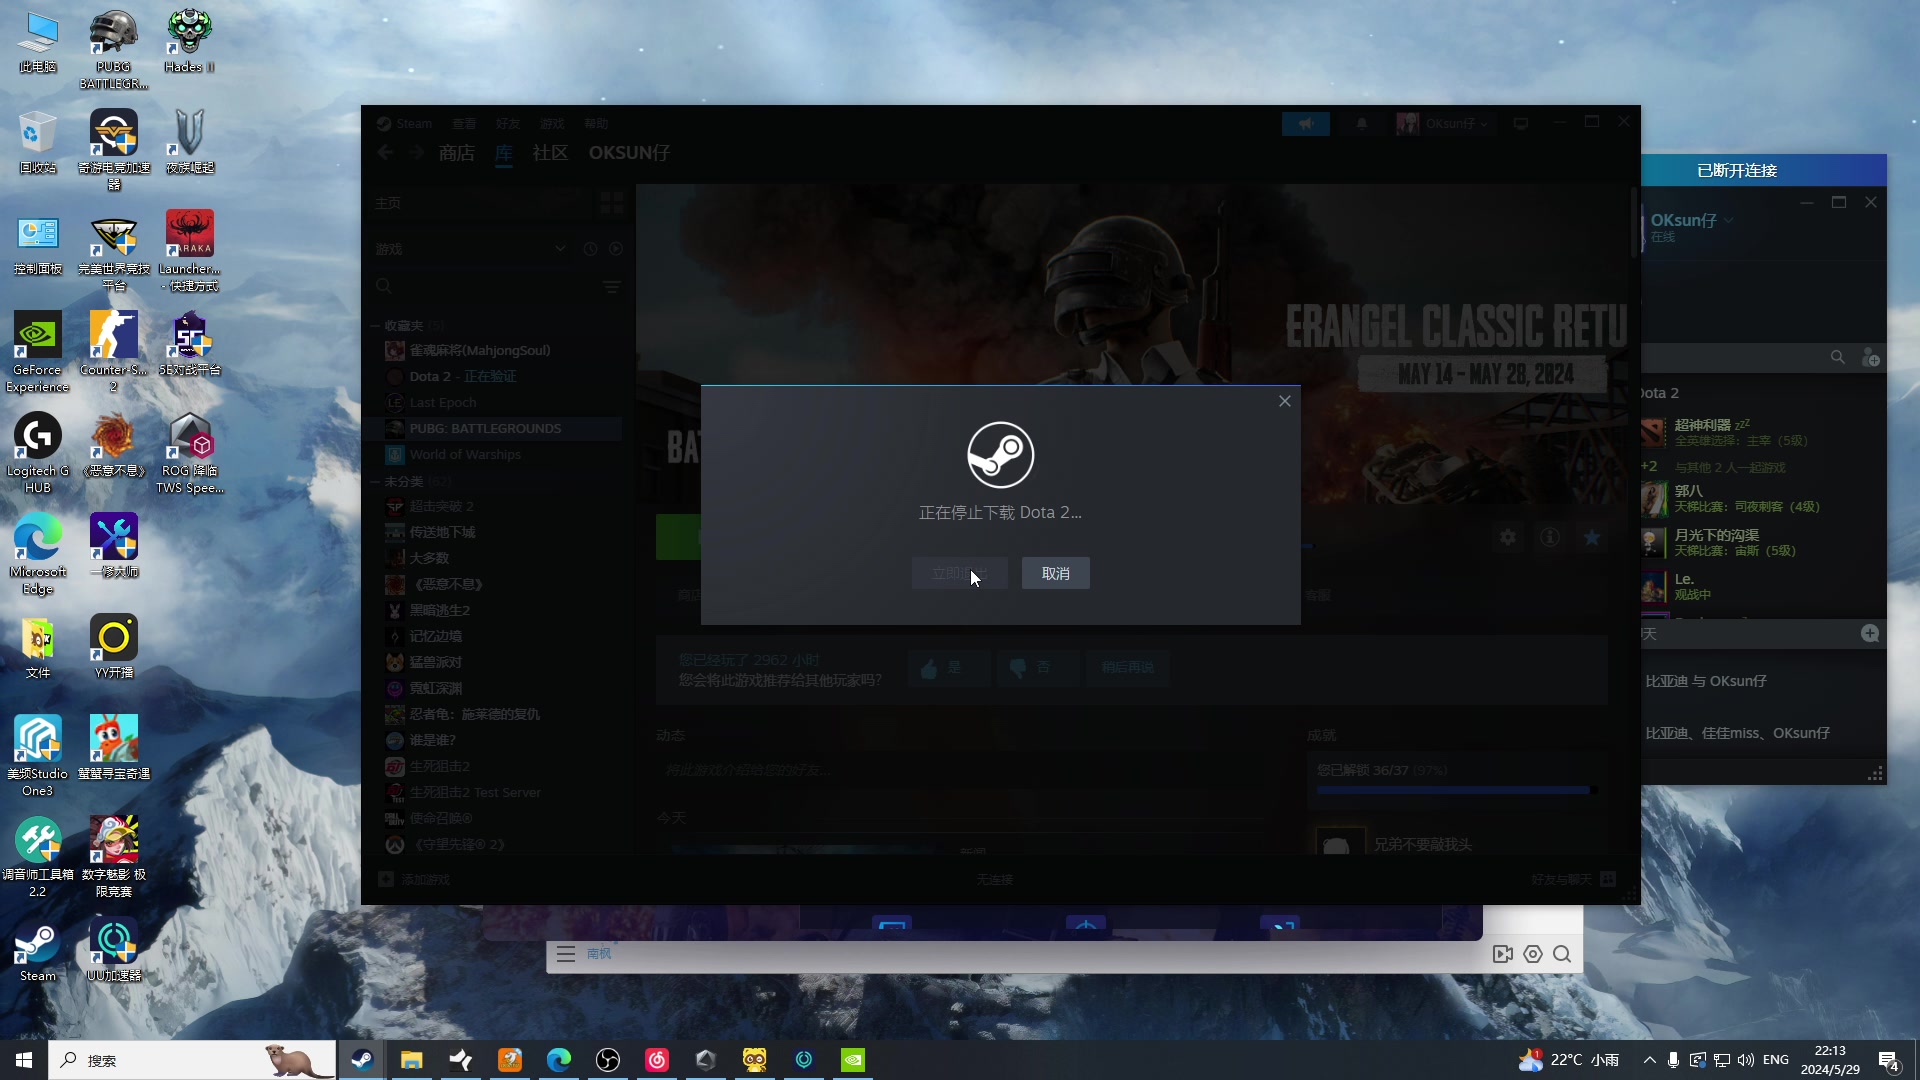
Task: Expand OKsun仔 status dropdown in friends window
Action: pyautogui.click(x=1729, y=221)
